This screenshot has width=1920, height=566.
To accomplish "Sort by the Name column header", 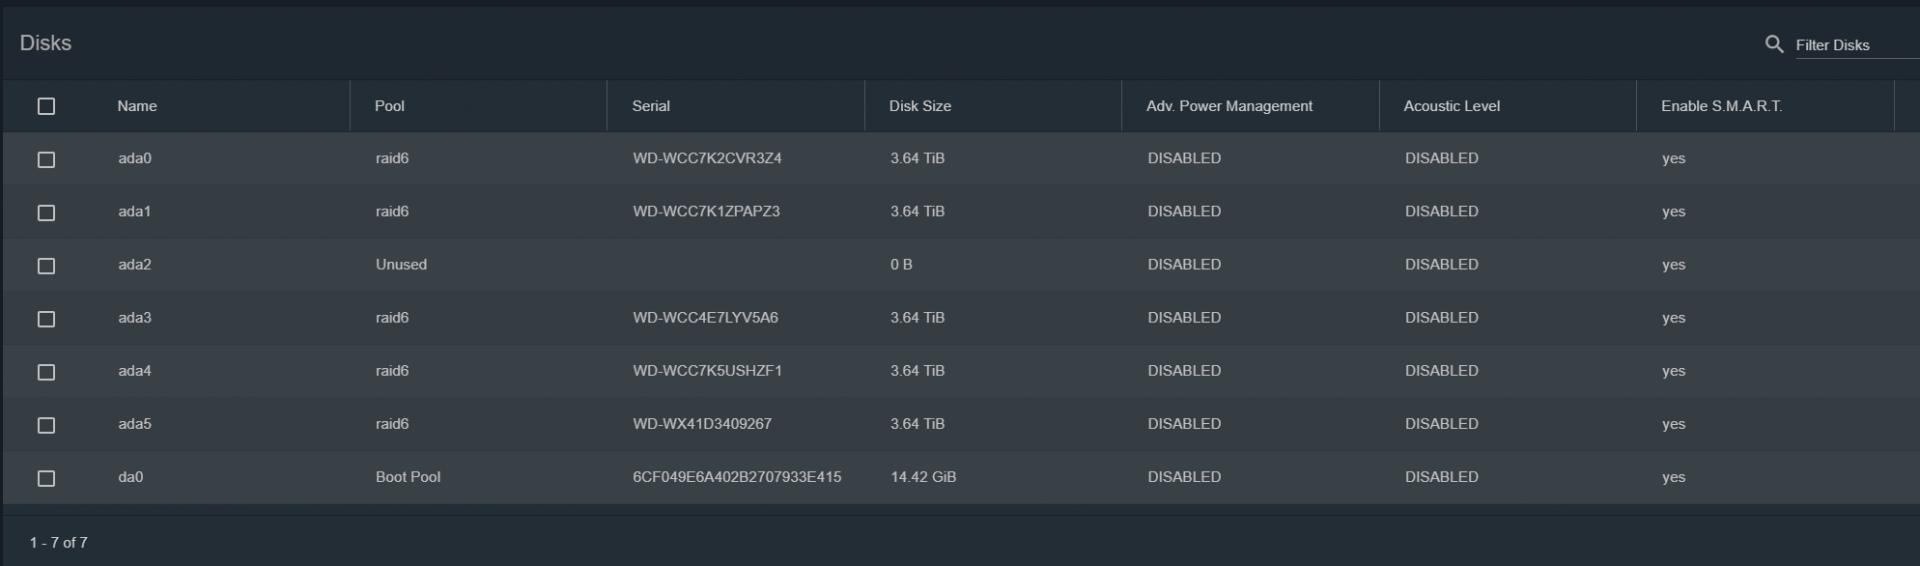I will pos(137,106).
